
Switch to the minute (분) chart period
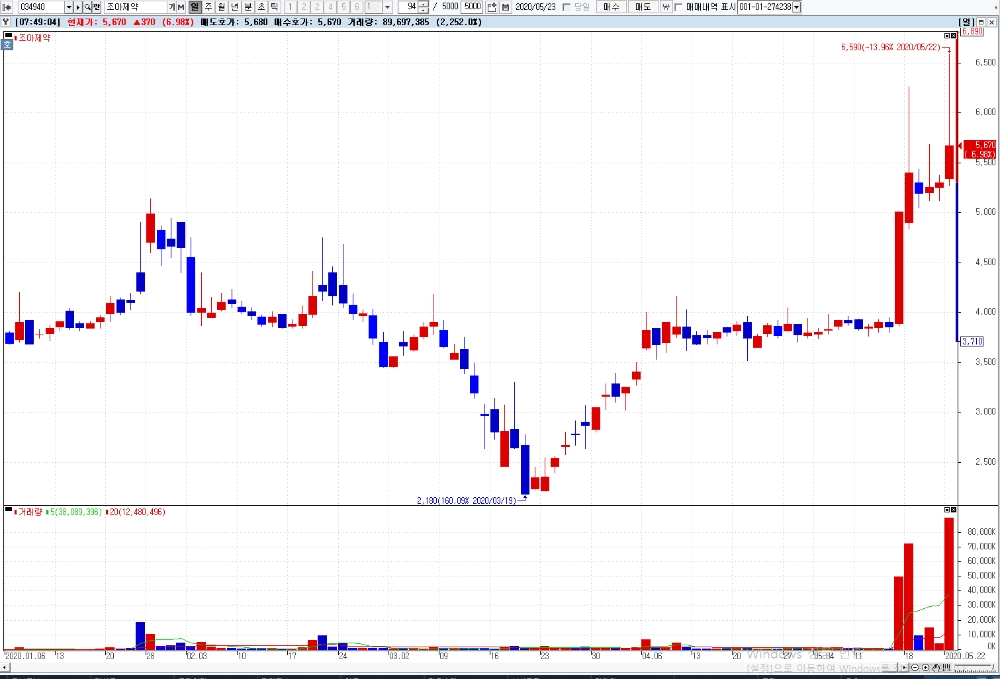(x=248, y=7)
